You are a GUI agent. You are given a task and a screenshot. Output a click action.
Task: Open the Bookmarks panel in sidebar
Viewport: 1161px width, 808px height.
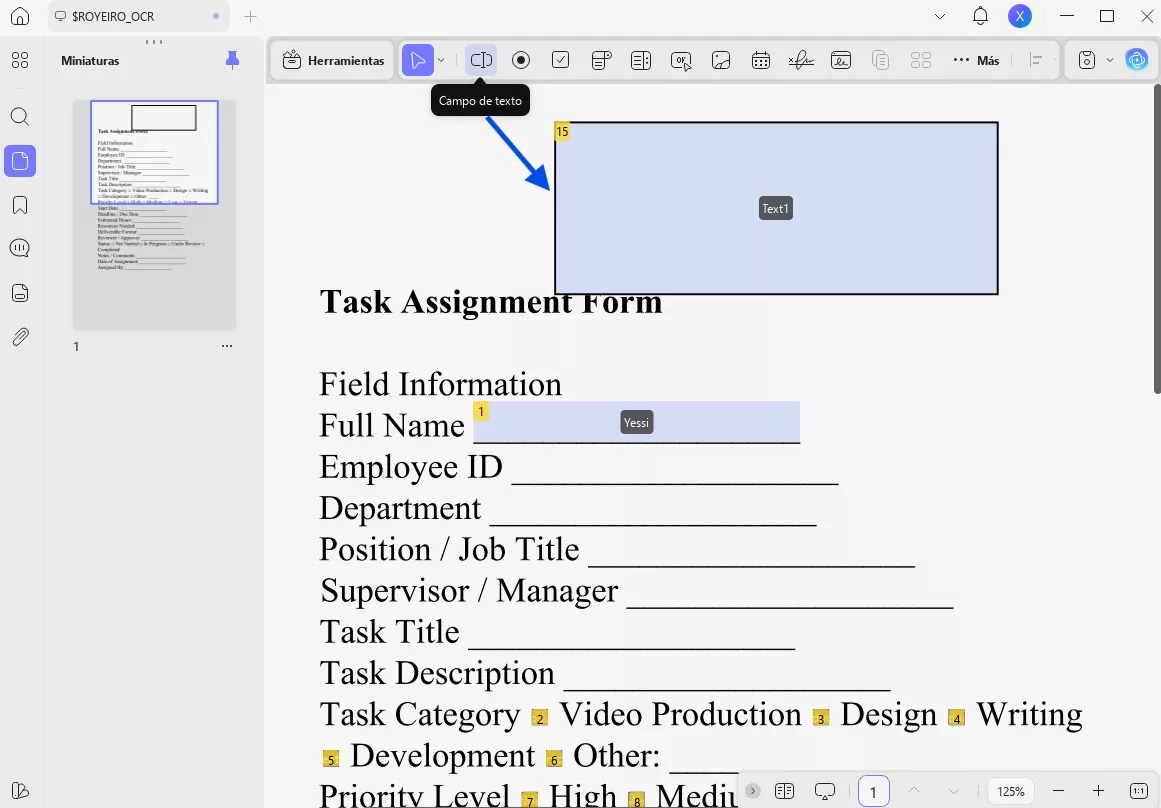point(20,205)
